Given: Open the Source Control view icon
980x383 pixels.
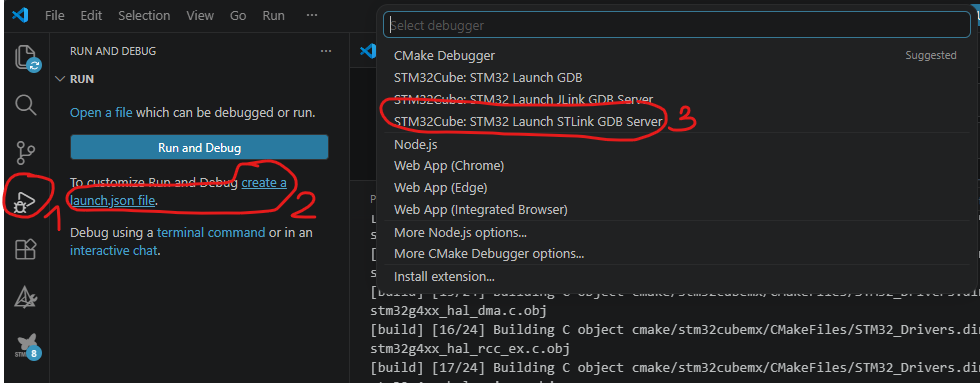Looking at the screenshot, I should pyautogui.click(x=26, y=152).
